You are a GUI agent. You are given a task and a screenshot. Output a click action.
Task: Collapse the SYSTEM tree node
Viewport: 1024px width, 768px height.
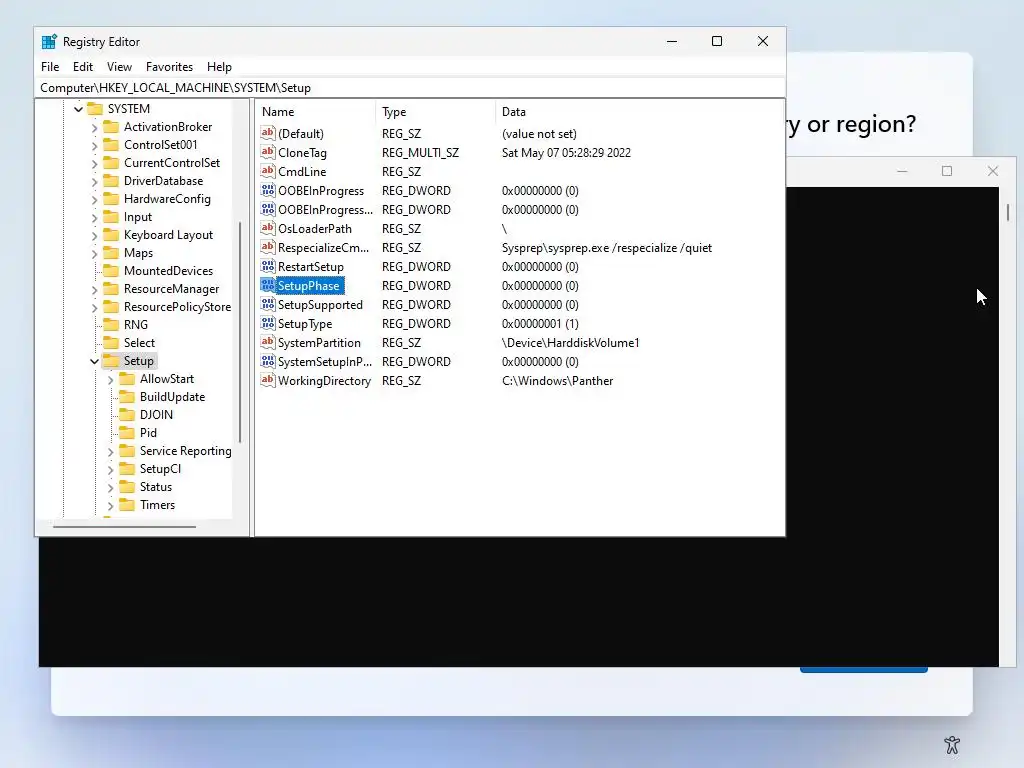pyautogui.click(x=78, y=109)
